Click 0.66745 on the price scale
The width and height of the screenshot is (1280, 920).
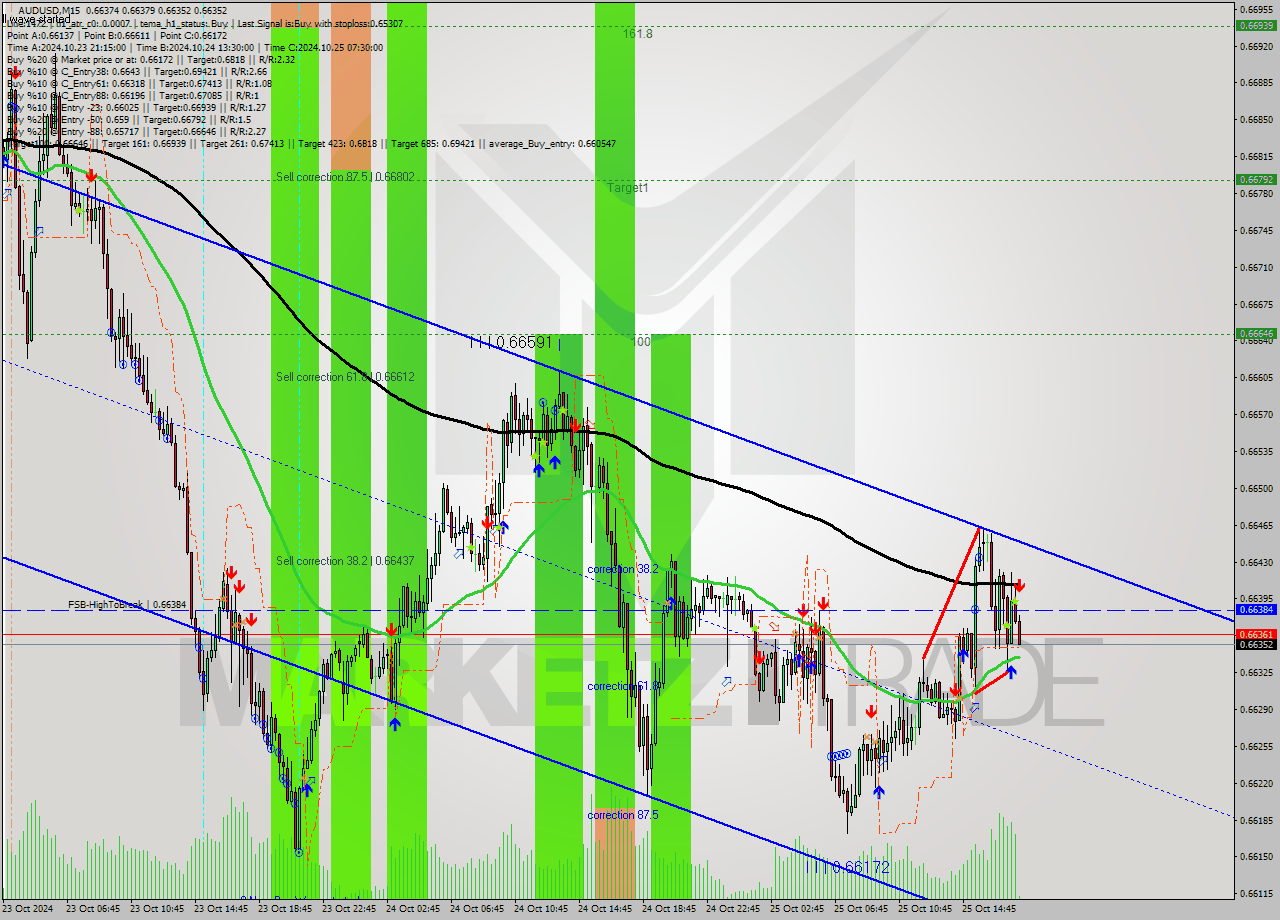pos(1255,230)
